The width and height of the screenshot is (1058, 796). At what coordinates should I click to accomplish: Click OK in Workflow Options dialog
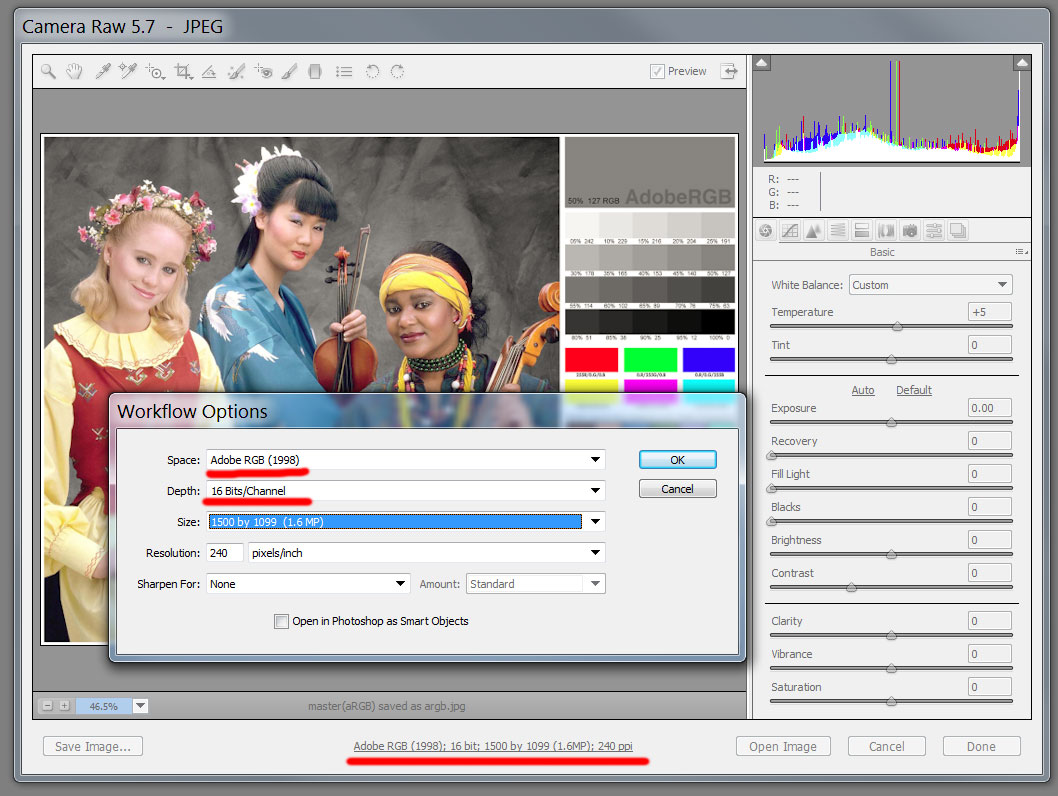pyautogui.click(x=677, y=460)
